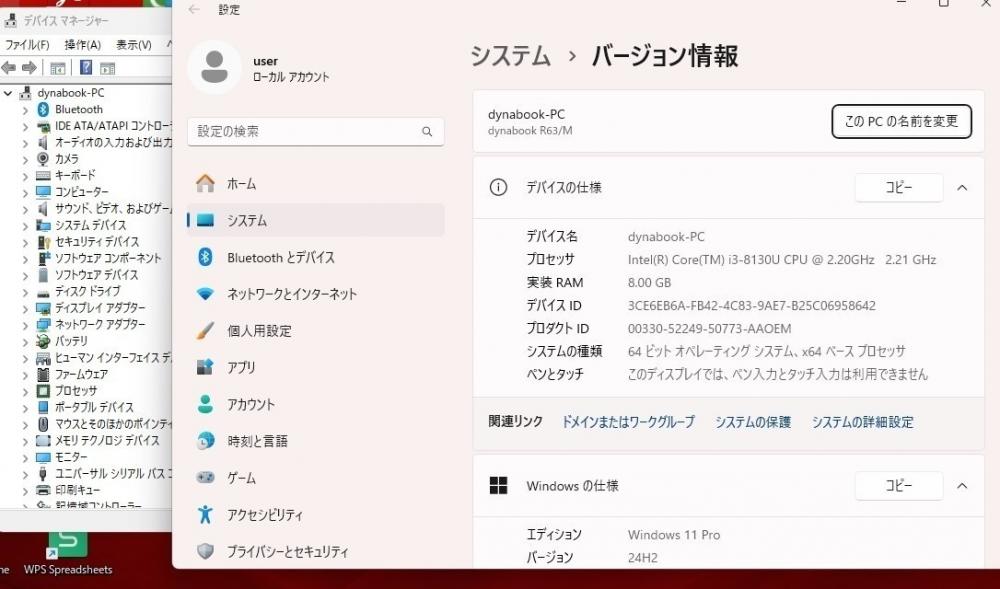The height and width of the screenshot is (589, 1000).
Task: Open ファイル(F) menu in Device Manager
Action: [x=27, y=45]
